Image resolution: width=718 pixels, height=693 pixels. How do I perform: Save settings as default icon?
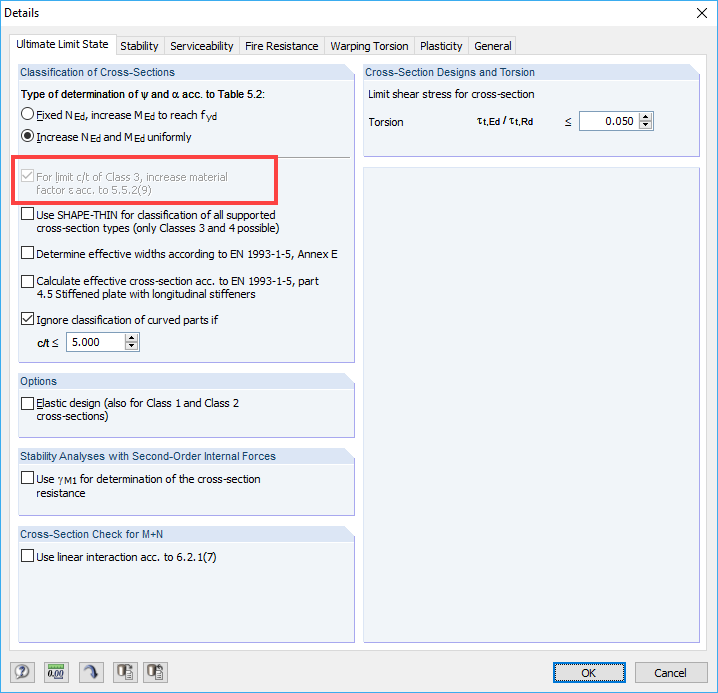point(125,672)
